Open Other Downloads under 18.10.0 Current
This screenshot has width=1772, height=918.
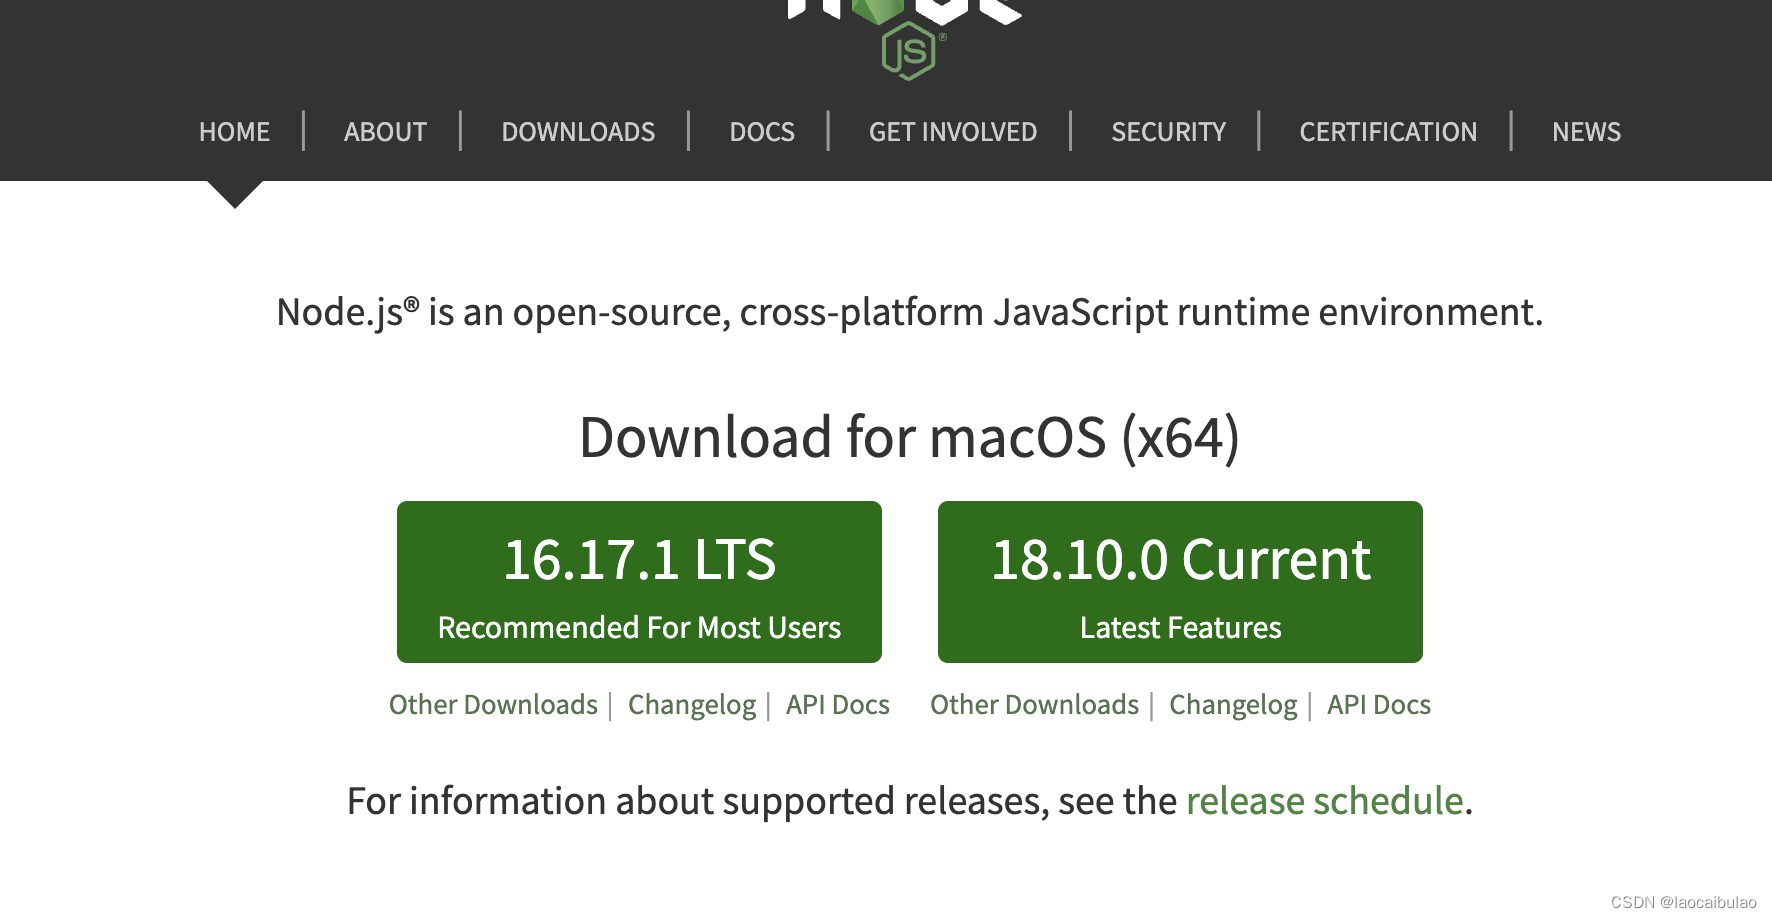(x=1034, y=705)
